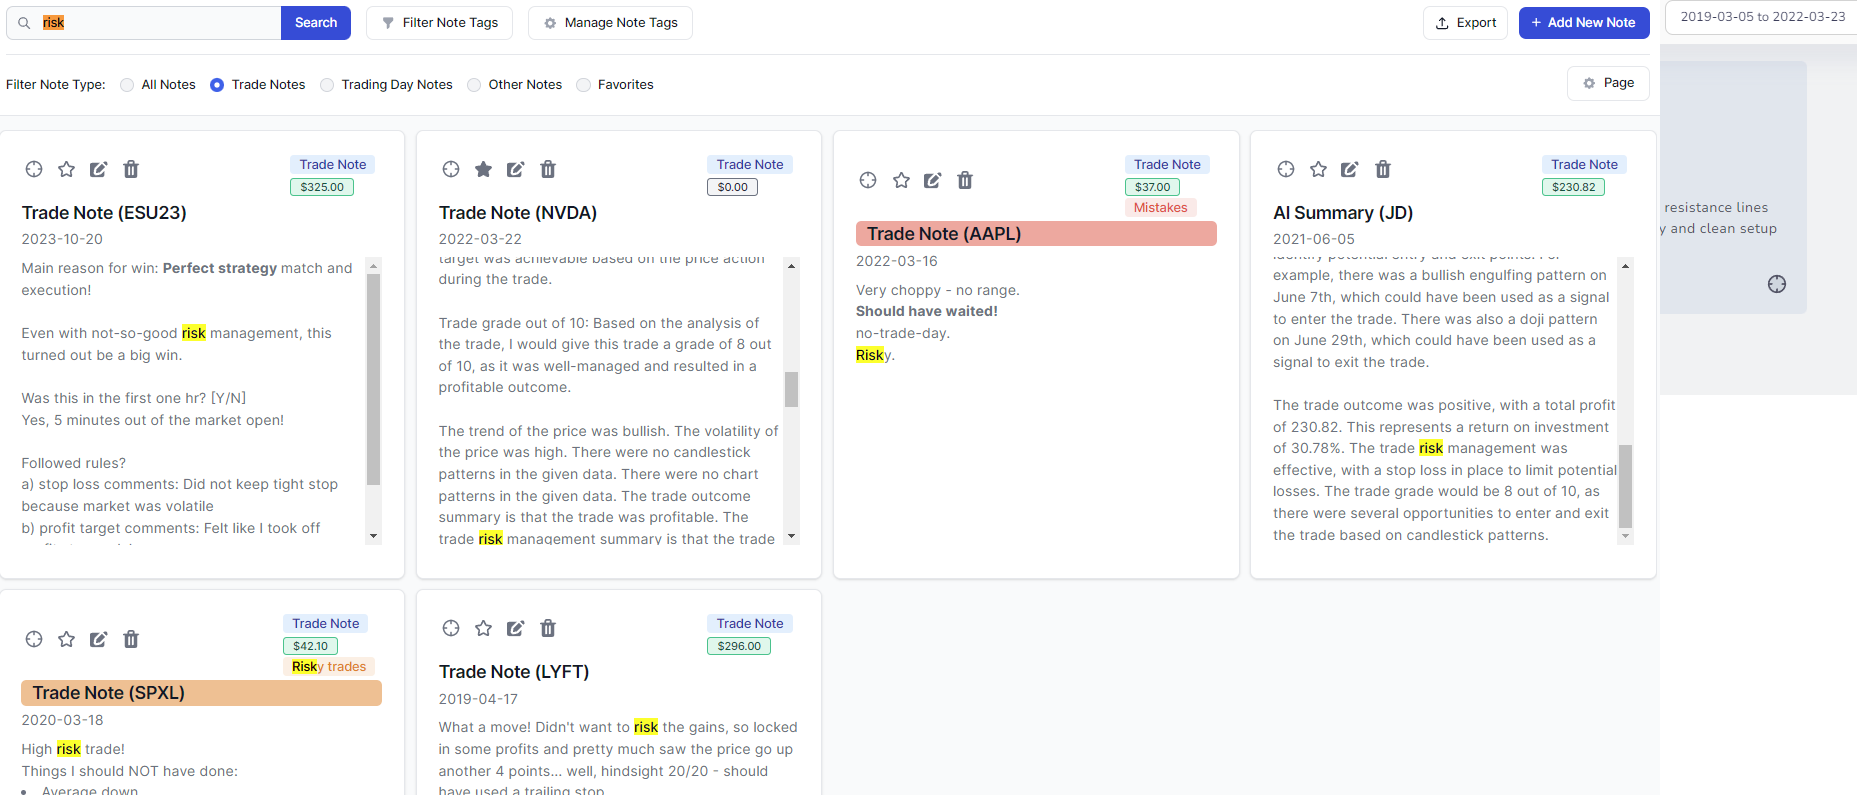
Task: Click the AI Summary (JD) scrollbar thumb
Action: pos(1625,486)
